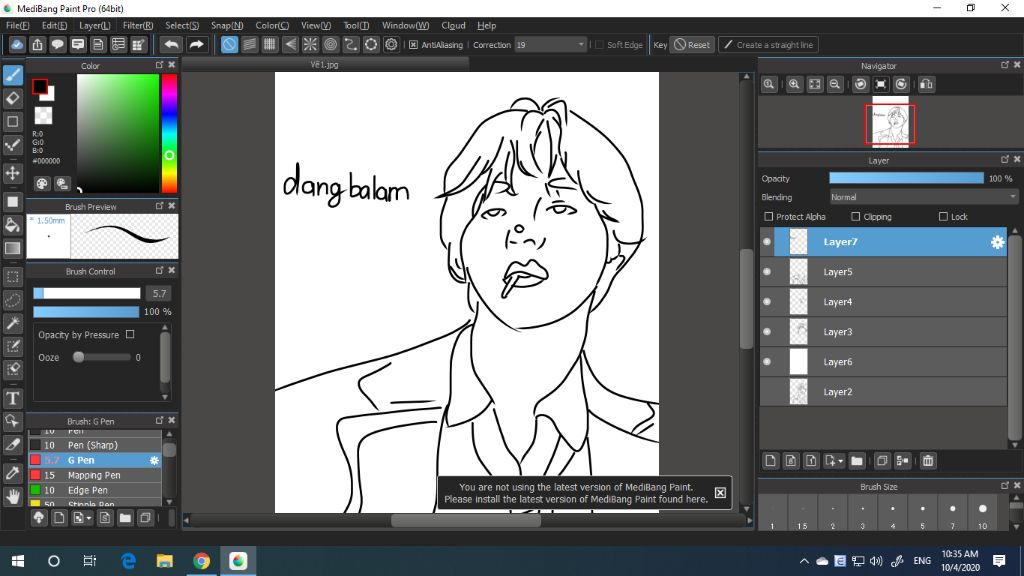
Task: Open the View menu
Action: 315,25
